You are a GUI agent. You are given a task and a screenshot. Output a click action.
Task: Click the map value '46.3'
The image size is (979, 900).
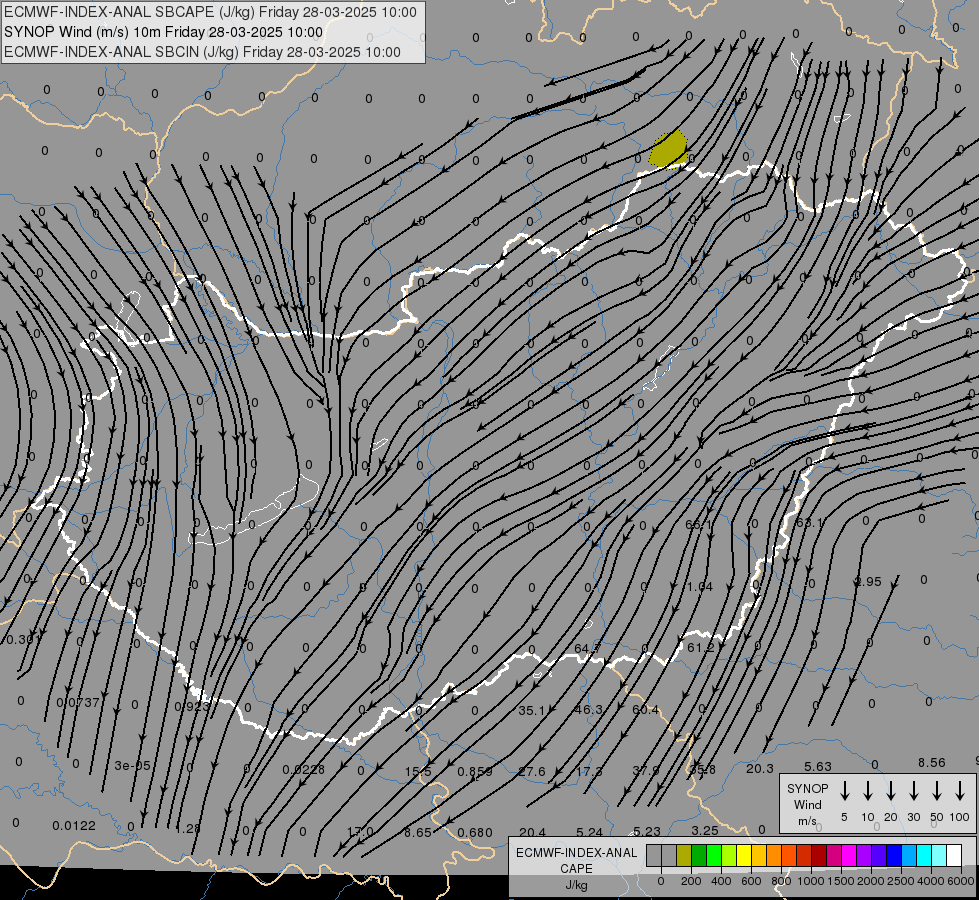tap(589, 710)
